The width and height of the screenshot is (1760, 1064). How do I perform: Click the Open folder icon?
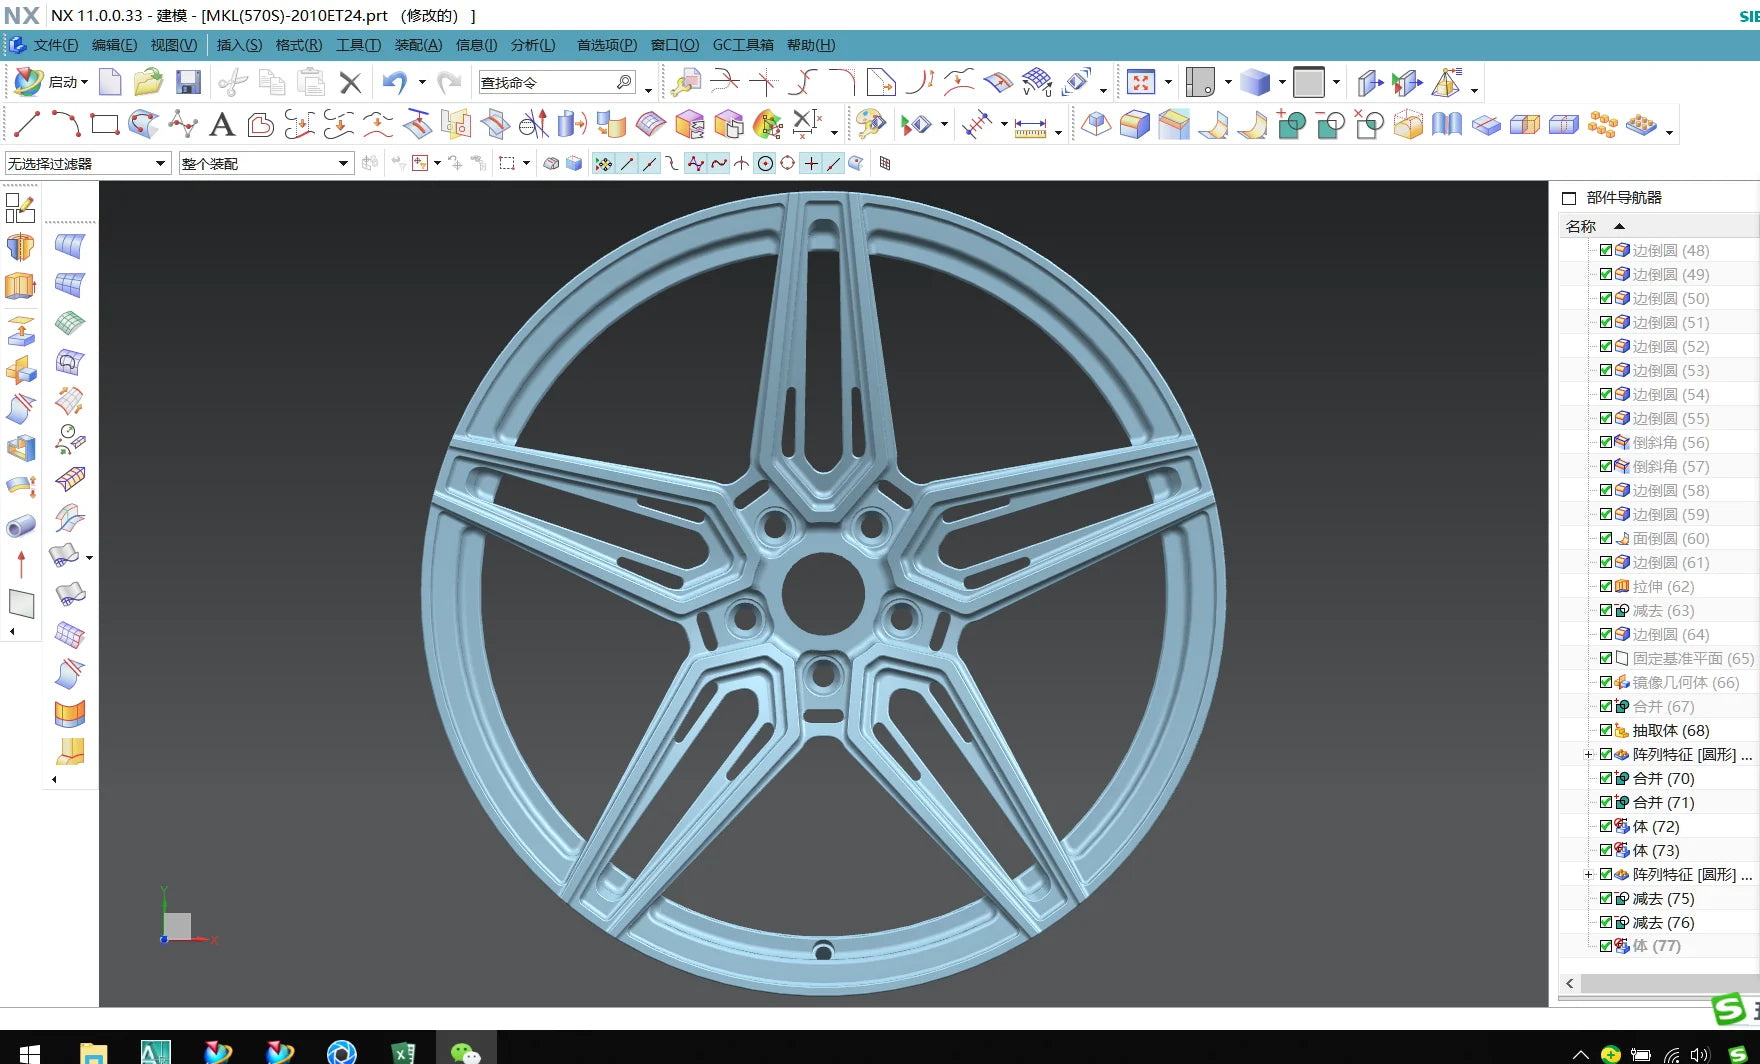coord(148,82)
